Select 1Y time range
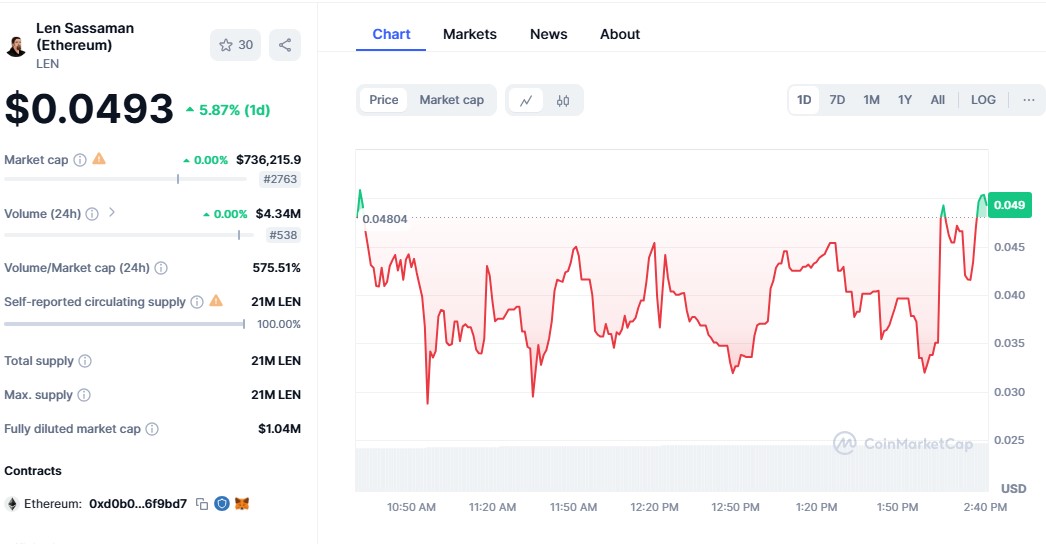The image size is (1046, 544). (x=905, y=100)
